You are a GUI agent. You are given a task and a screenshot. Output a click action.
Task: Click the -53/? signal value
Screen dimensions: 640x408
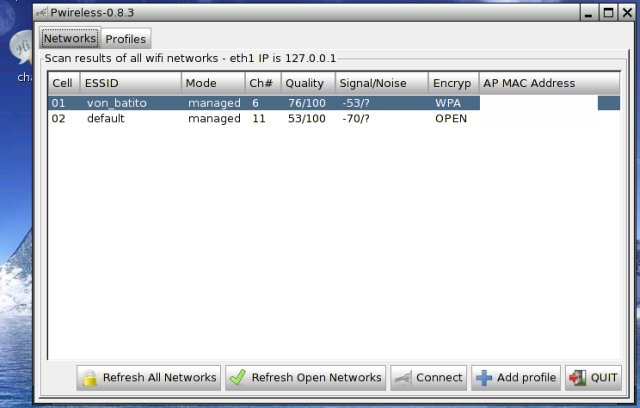pos(356,103)
